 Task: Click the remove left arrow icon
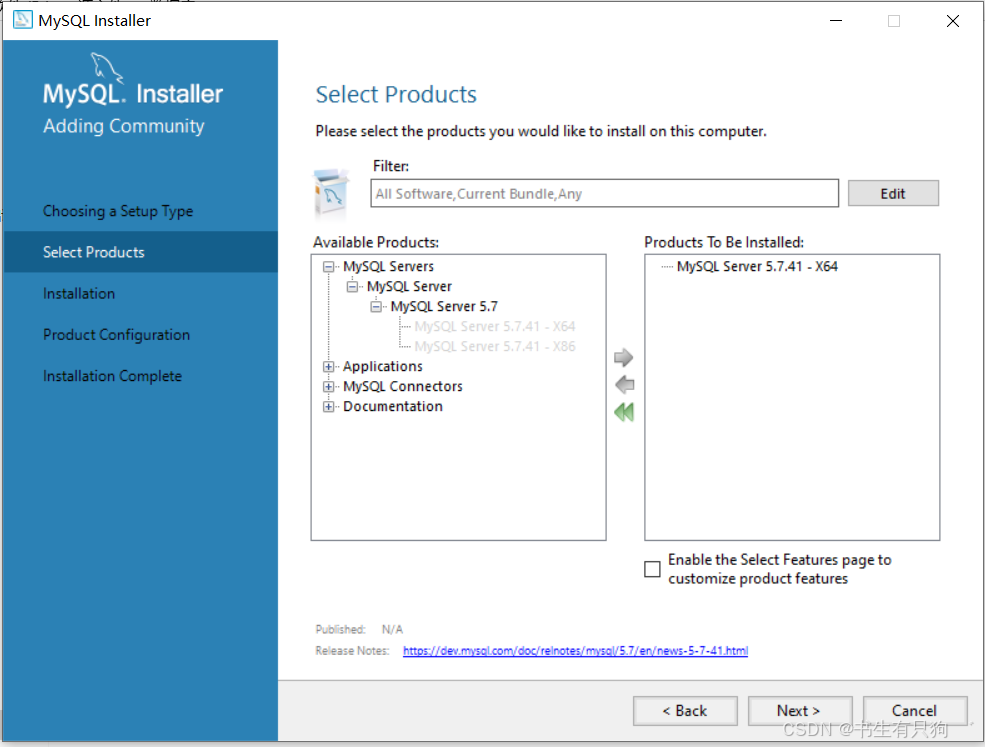tap(624, 384)
